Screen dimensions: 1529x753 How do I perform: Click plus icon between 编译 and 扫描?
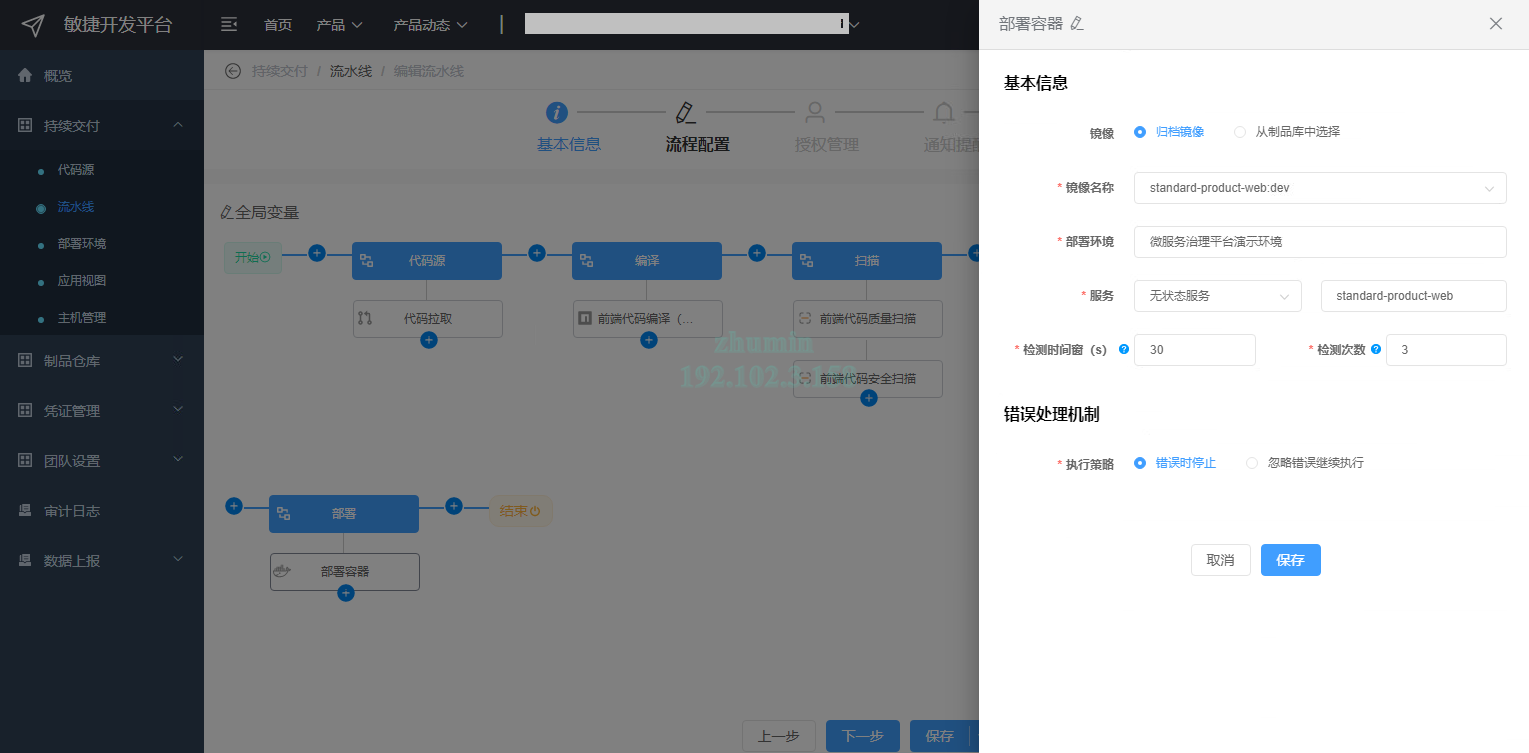[x=757, y=253]
